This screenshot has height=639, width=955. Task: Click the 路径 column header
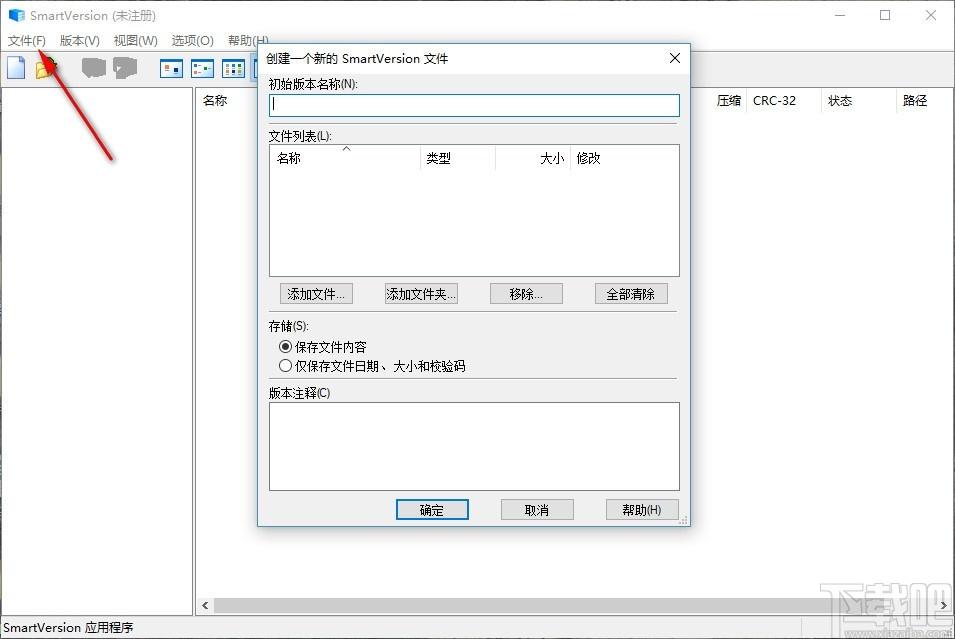tap(915, 101)
